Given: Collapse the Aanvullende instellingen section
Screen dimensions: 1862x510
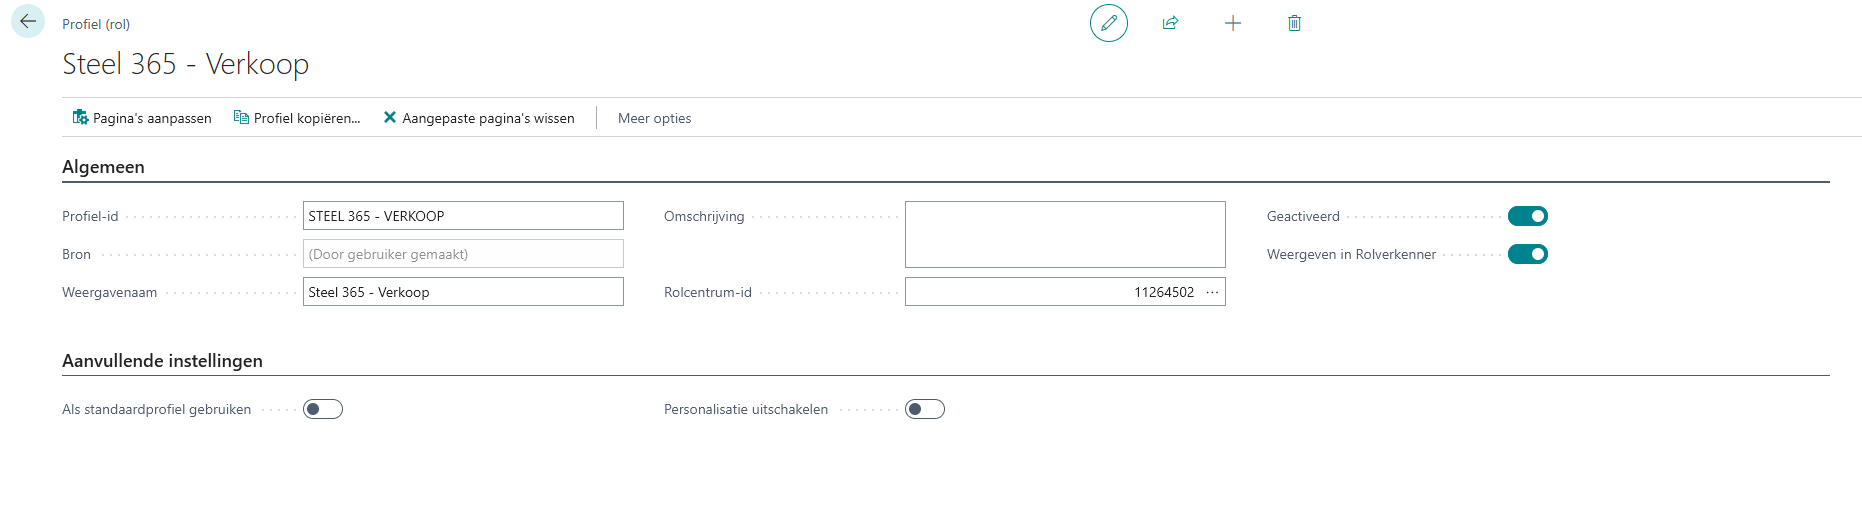Looking at the screenshot, I should point(162,361).
